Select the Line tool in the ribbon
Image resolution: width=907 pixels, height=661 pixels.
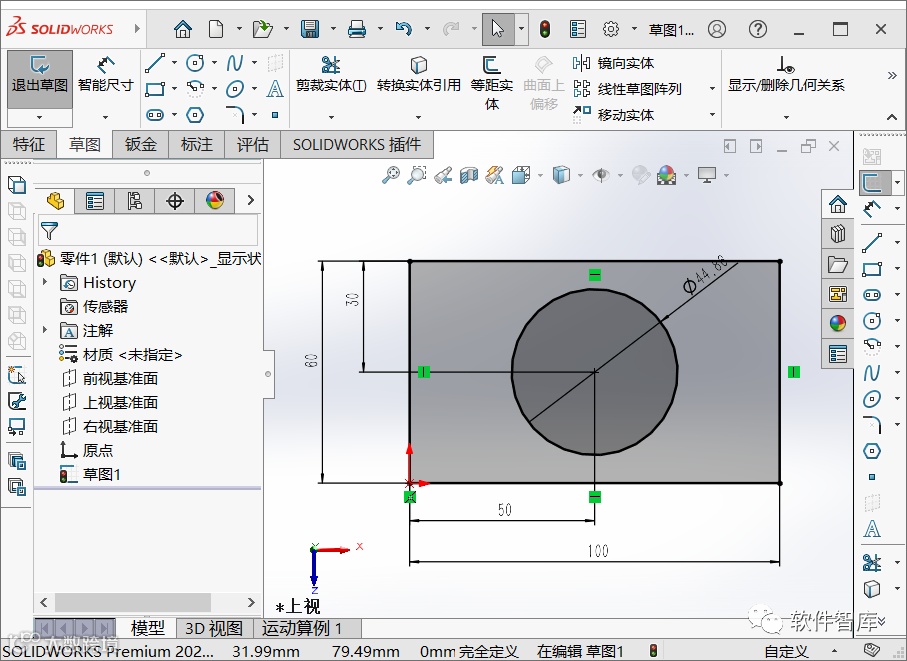pos(154,62)
